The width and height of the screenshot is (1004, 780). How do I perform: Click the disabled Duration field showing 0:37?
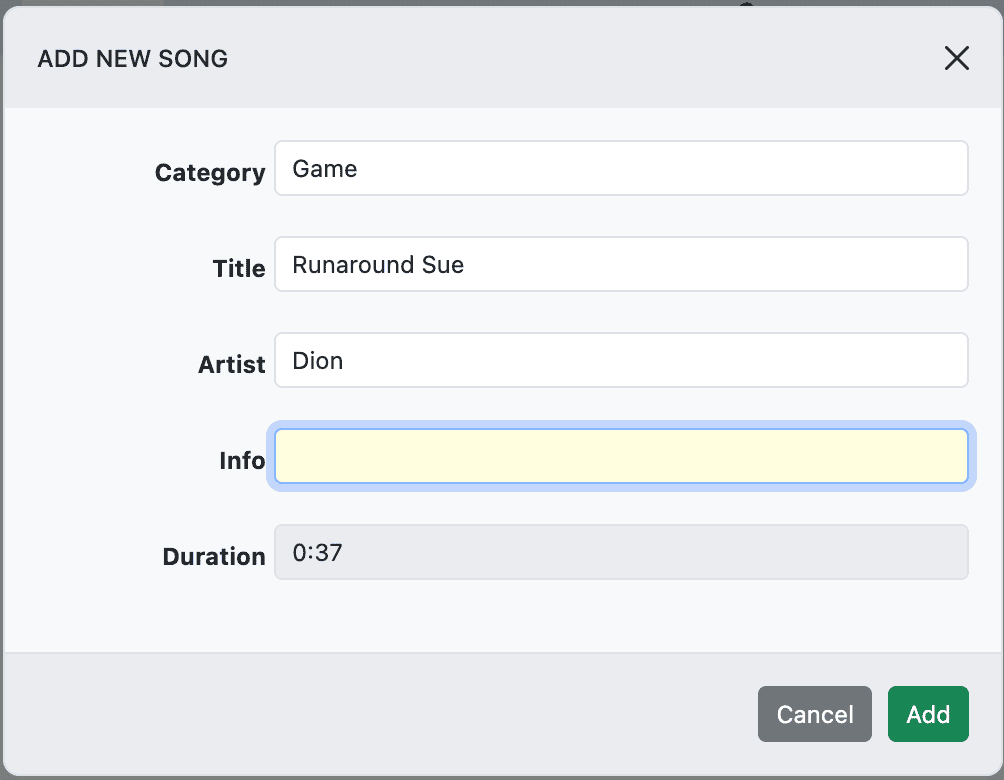click(x=620, y=552)
